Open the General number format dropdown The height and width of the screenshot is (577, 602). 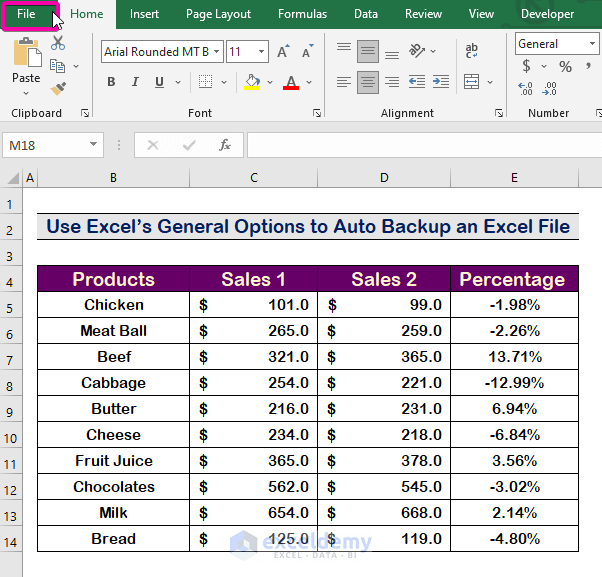tap(591, 44)
